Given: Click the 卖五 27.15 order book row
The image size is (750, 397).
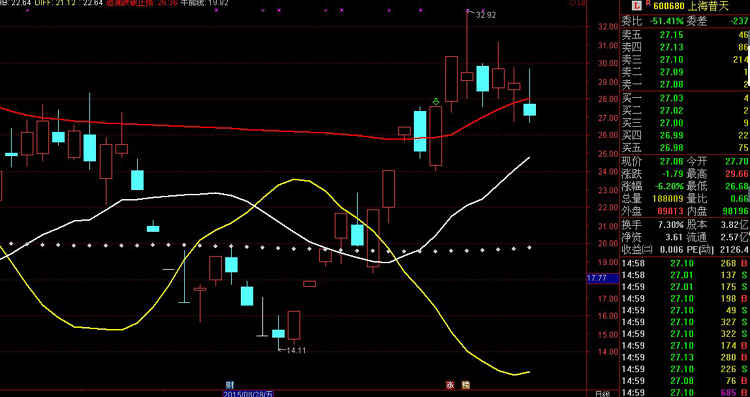Looking at the screenshot, I should tap(685, 35).
